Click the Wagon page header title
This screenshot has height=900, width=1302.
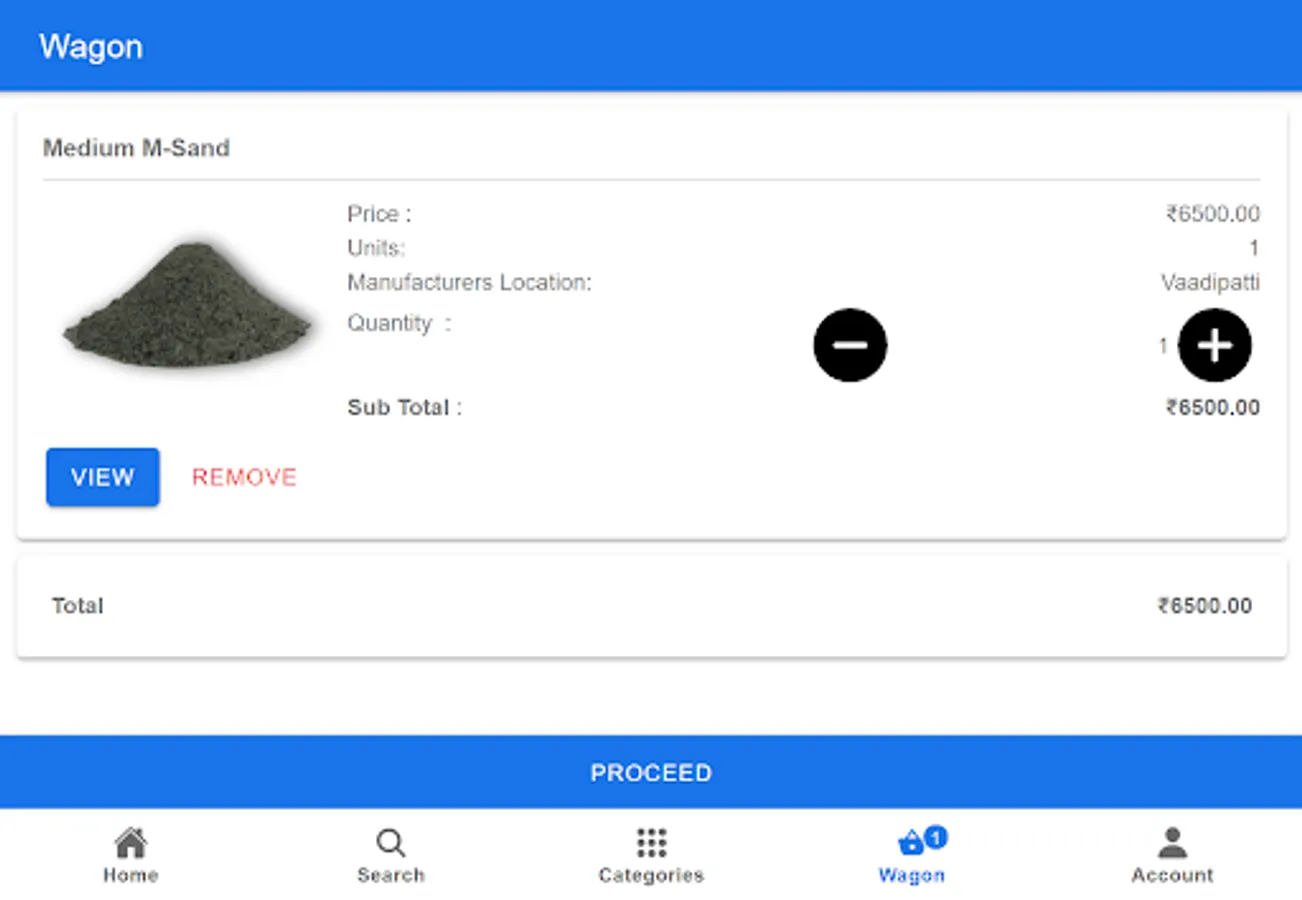click(x=91, y=47)
